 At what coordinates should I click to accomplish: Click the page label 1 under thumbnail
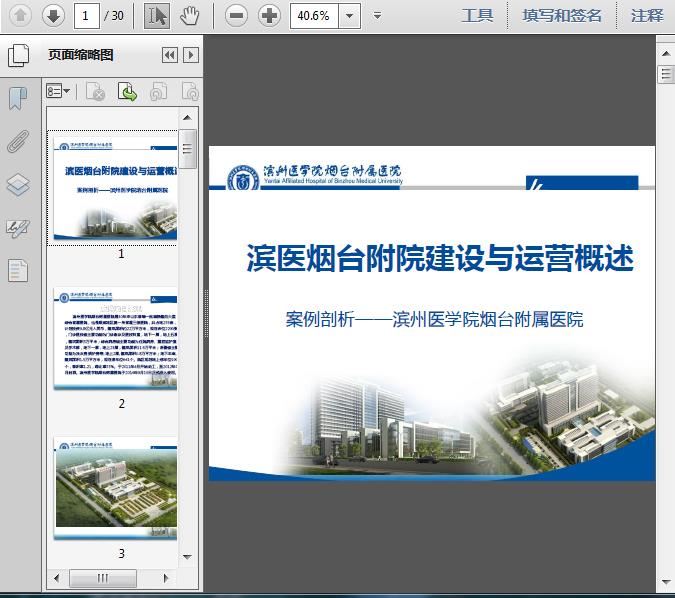(x=121, y=254)
